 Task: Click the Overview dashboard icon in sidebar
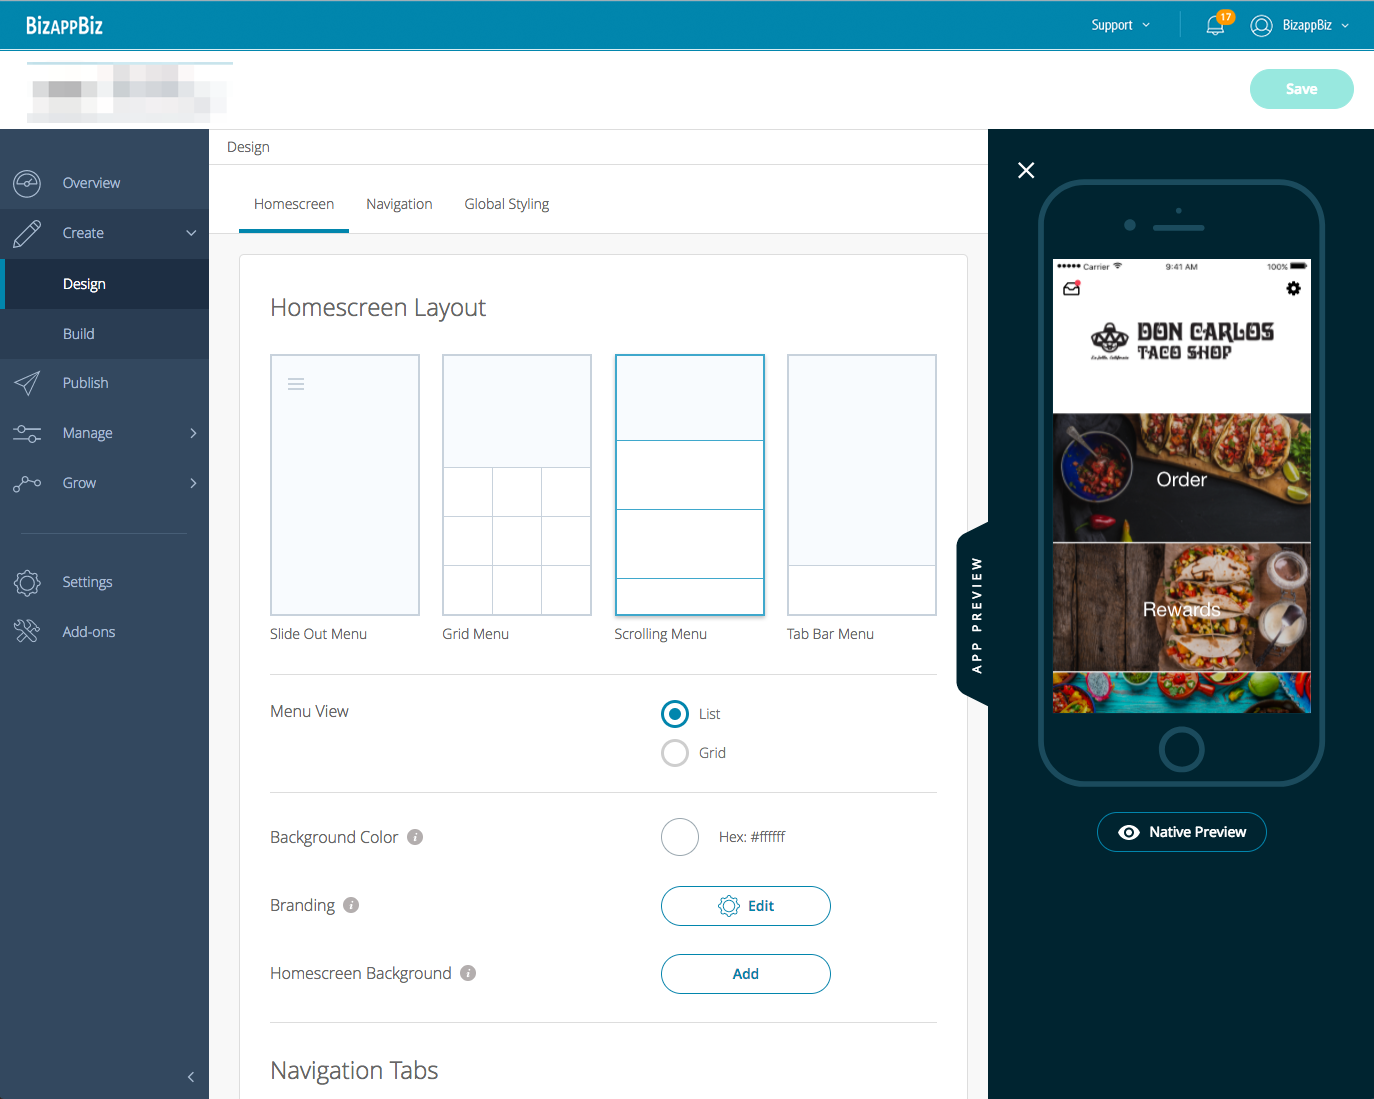(27, 183)
